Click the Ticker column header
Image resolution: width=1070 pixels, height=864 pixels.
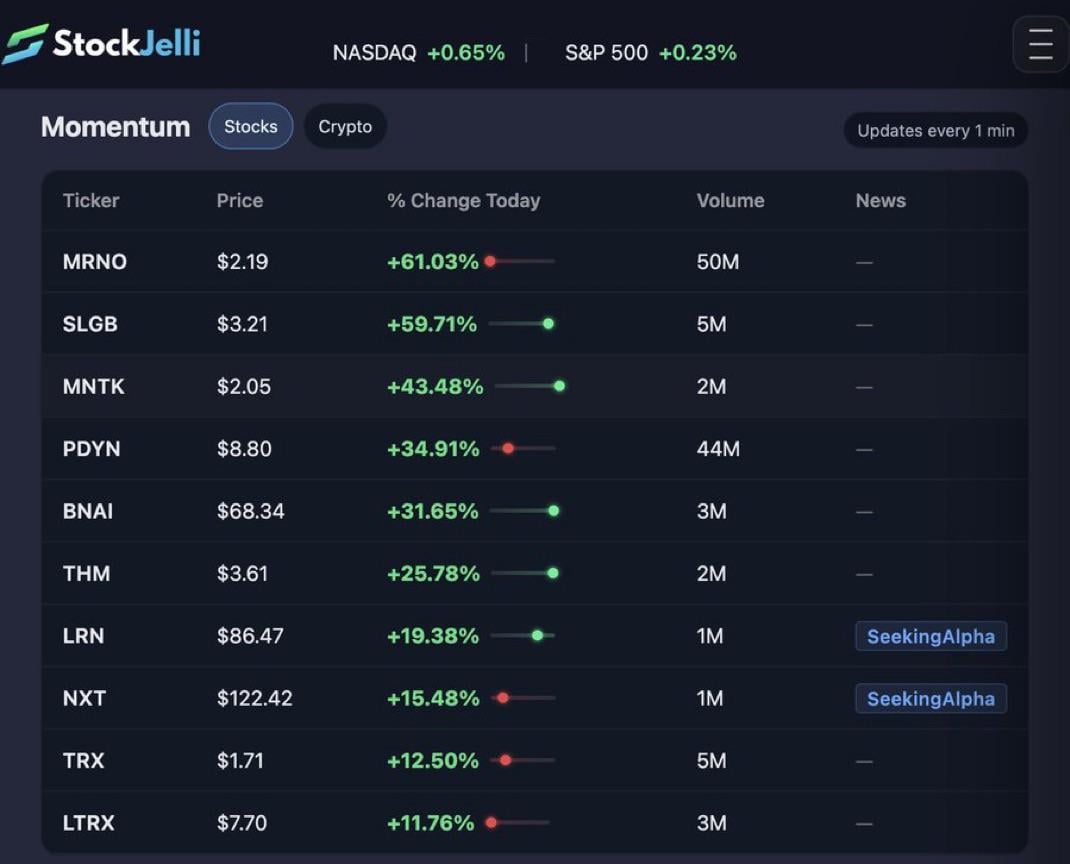[91, 200]
